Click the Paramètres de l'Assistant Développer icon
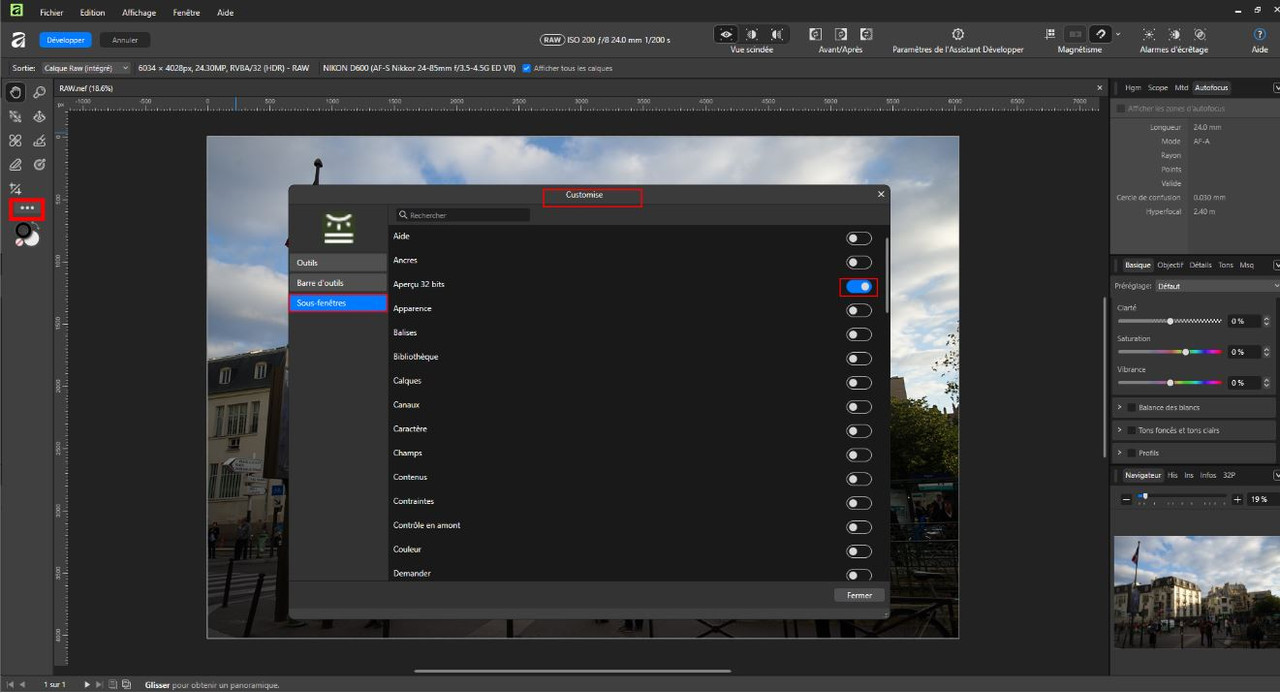Viewport: 1280px width, 693px height. point(957,34)
